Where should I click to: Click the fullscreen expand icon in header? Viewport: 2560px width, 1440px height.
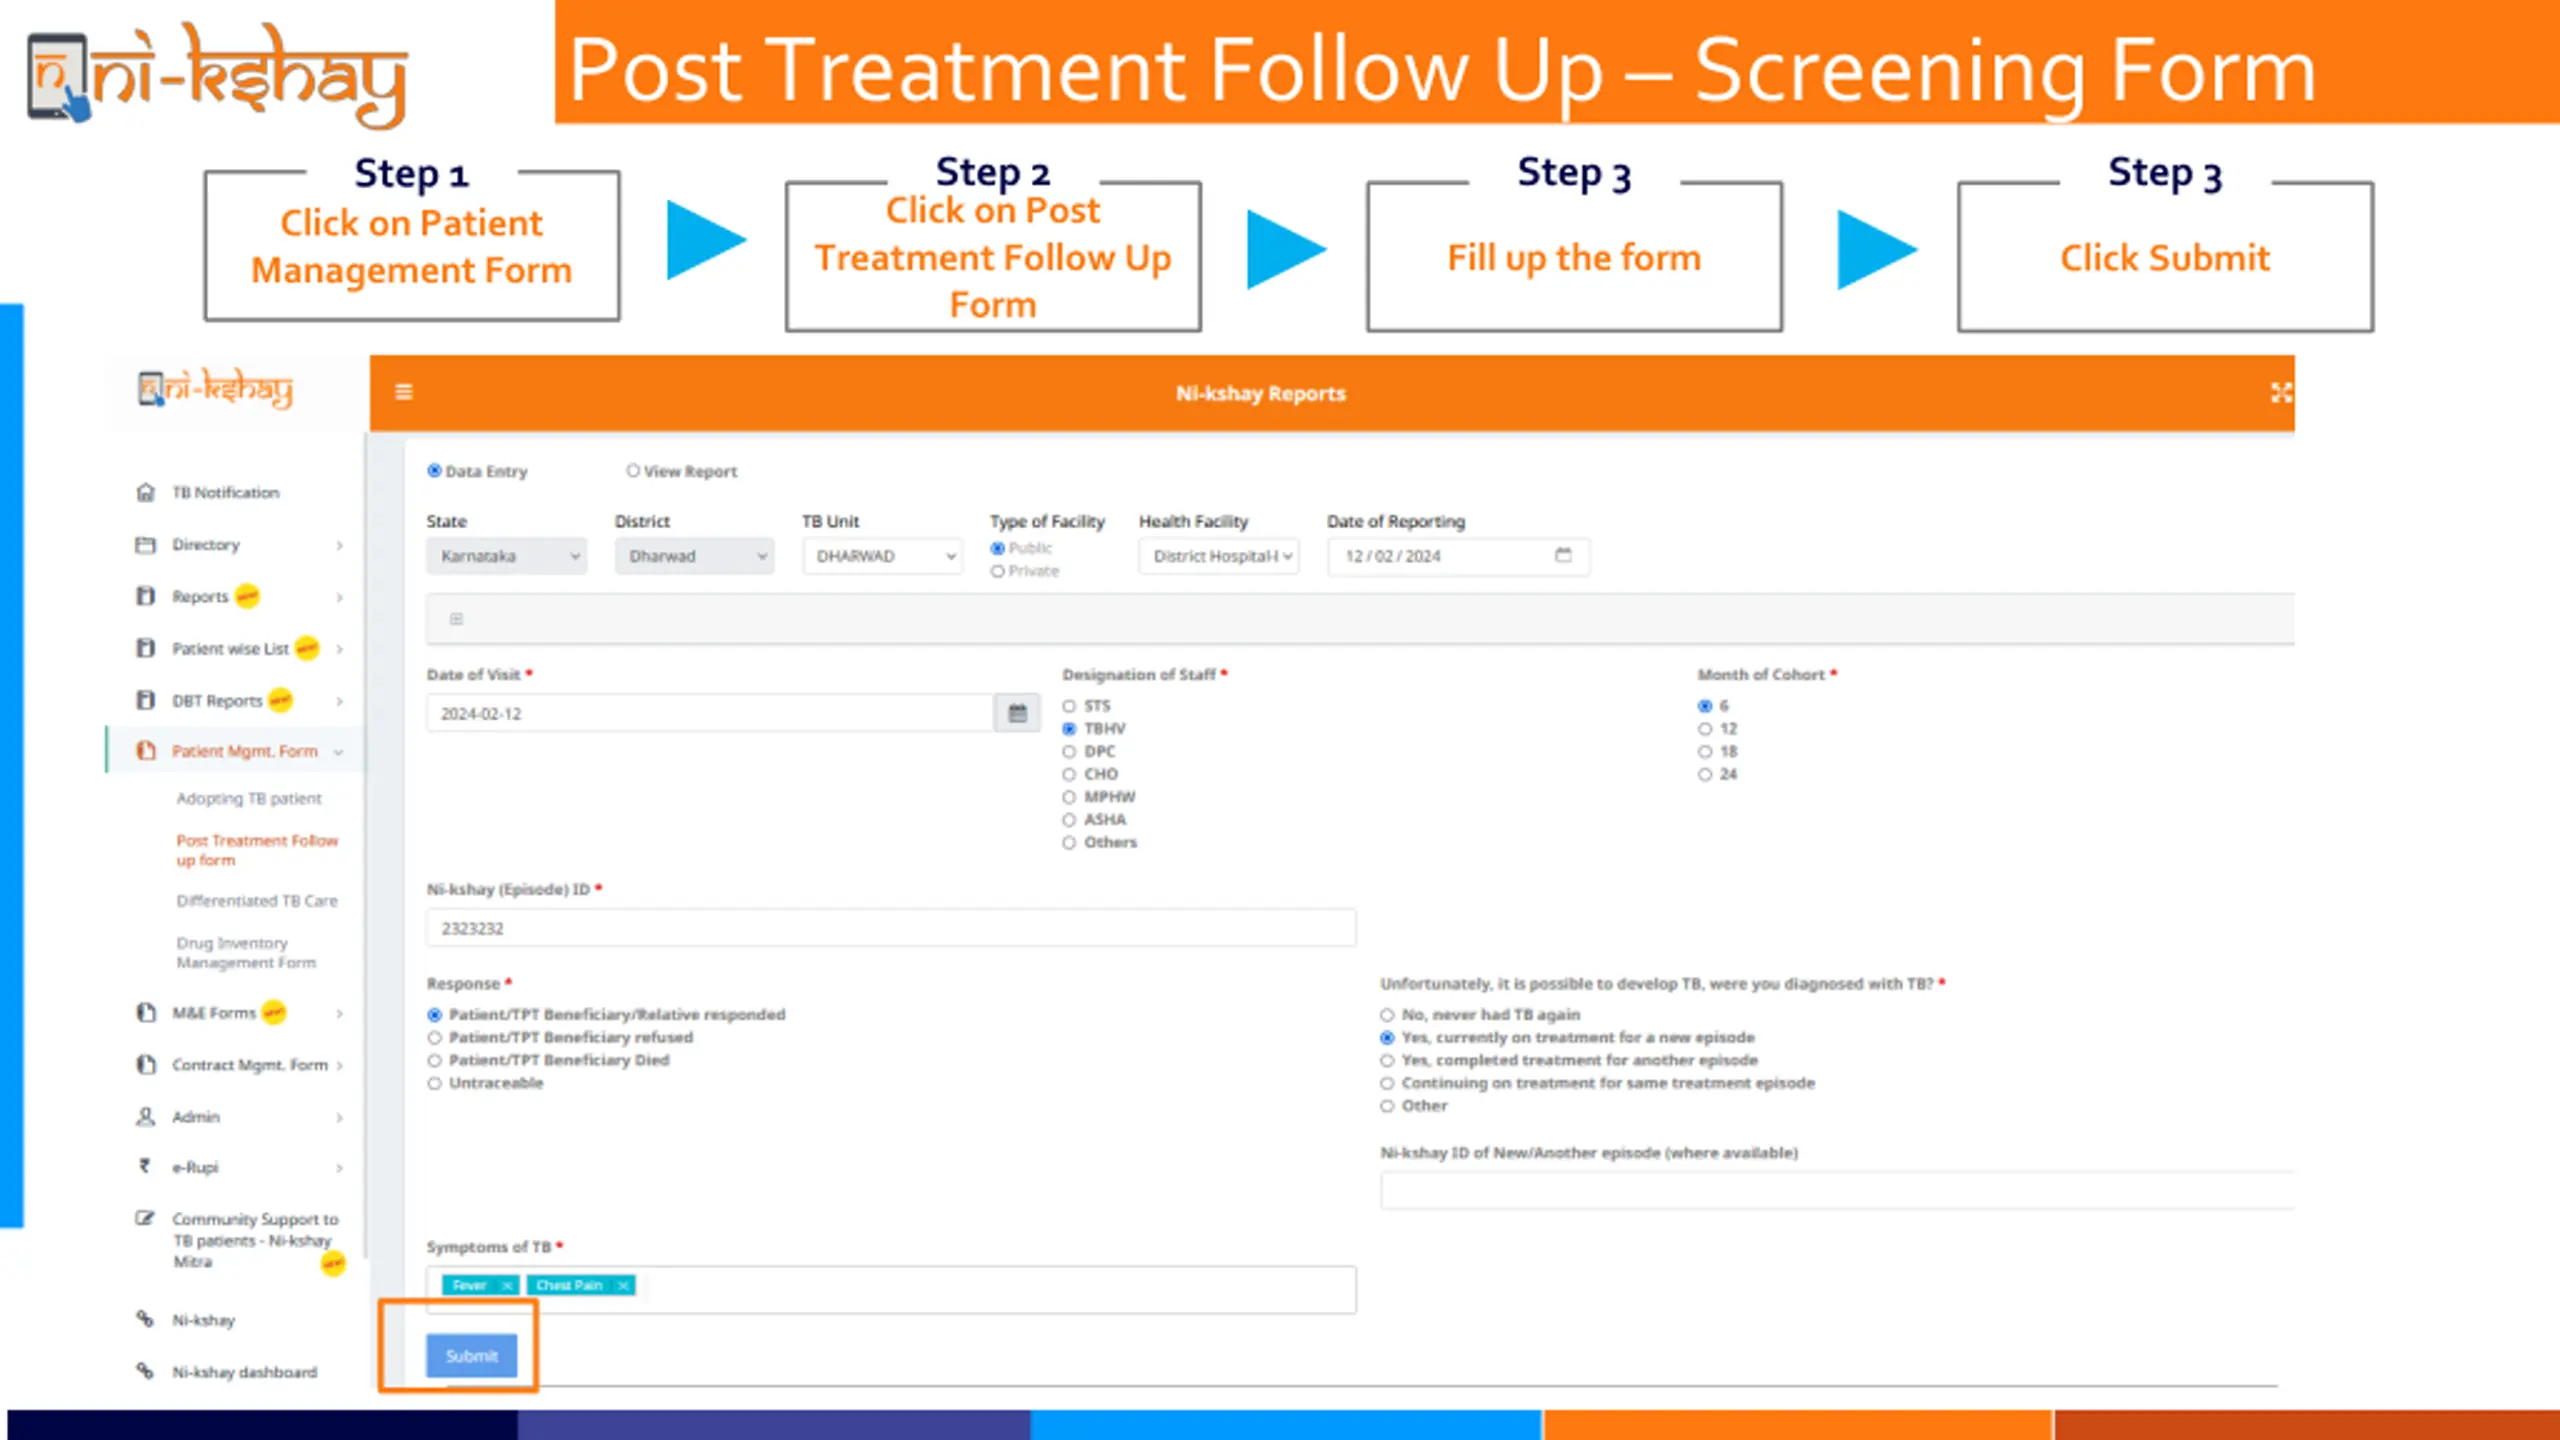[x=2281, y=393]
